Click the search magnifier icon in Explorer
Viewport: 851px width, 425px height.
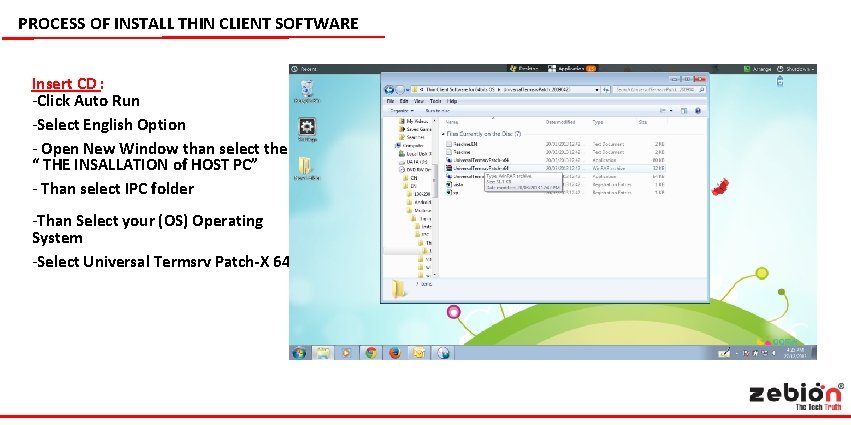(x=702, y=90)
